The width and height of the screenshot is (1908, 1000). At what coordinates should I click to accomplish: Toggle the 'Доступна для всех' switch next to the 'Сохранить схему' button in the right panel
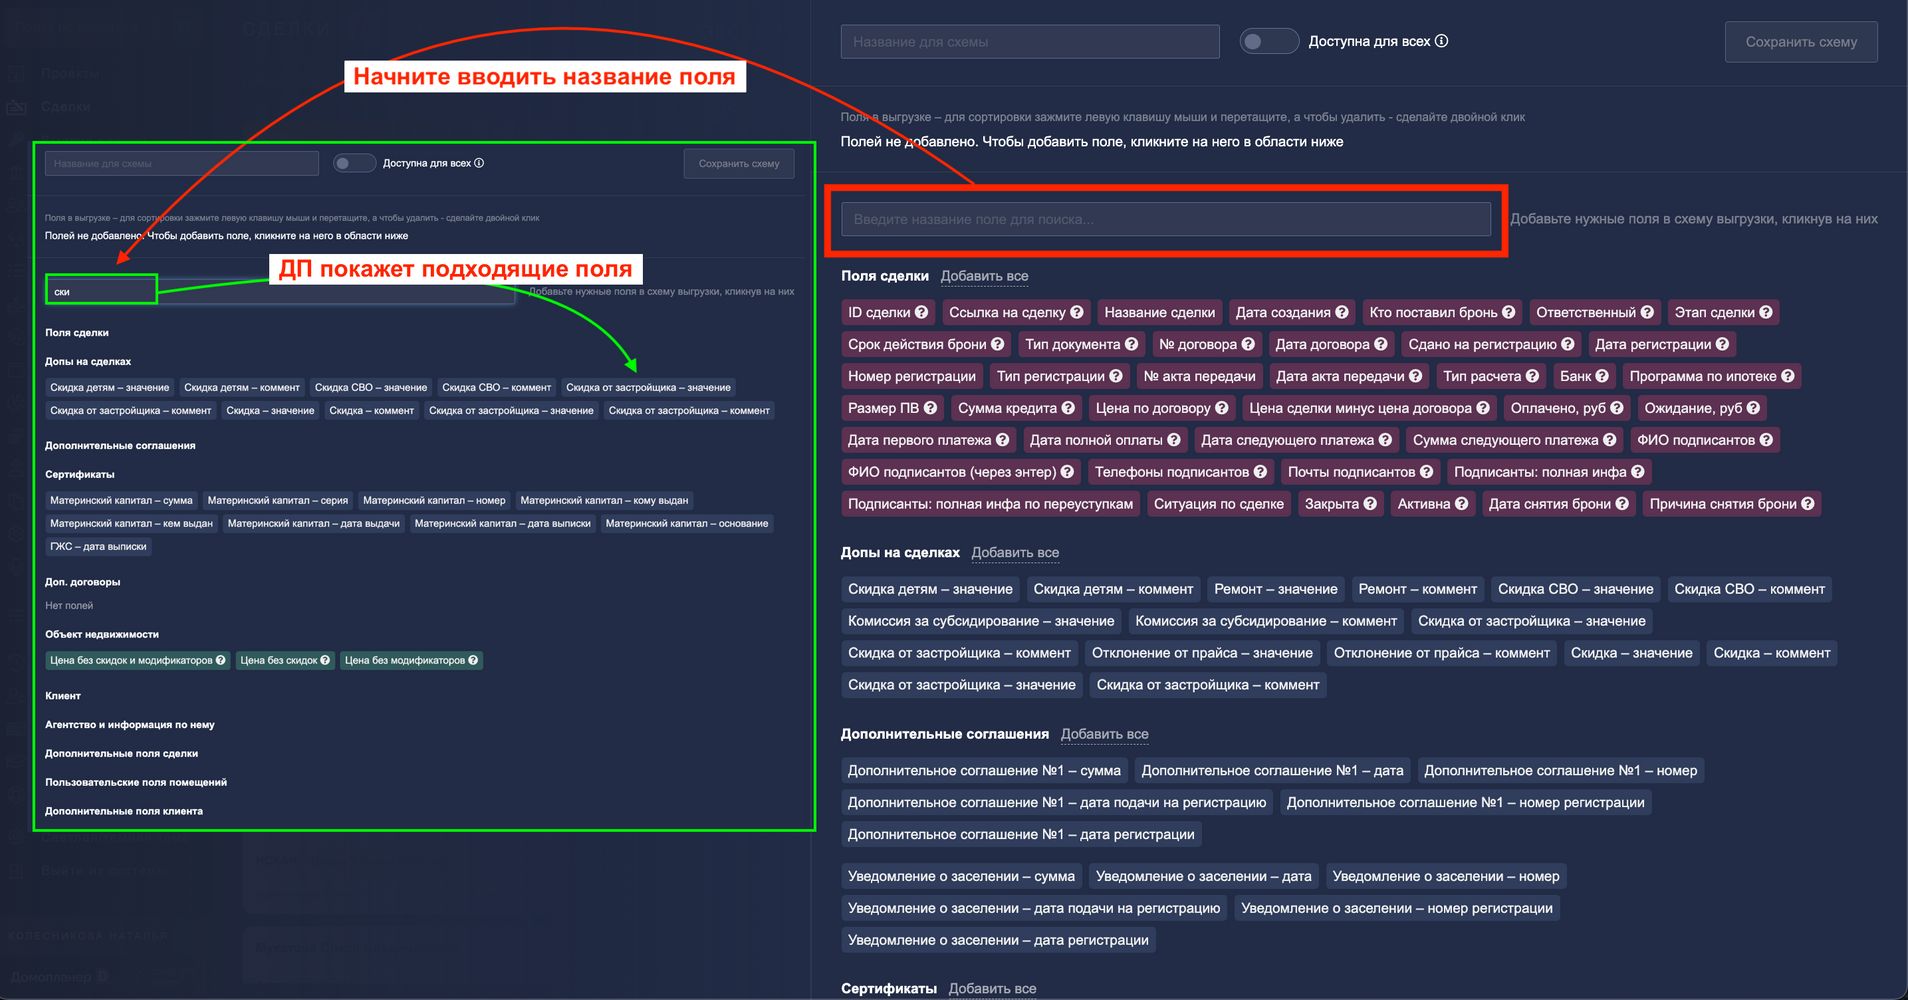coord(1269,41)
